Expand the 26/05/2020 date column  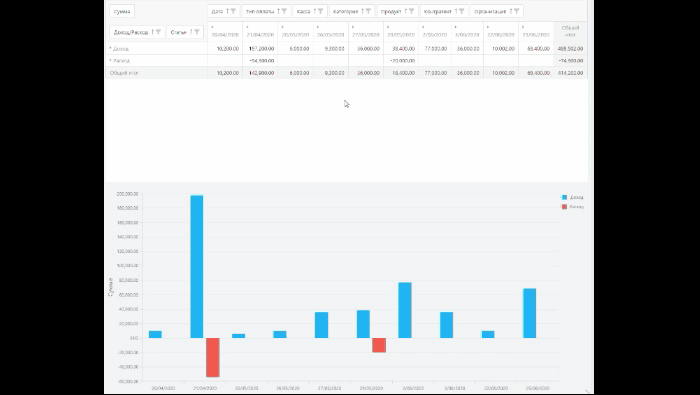click(317, 28)
